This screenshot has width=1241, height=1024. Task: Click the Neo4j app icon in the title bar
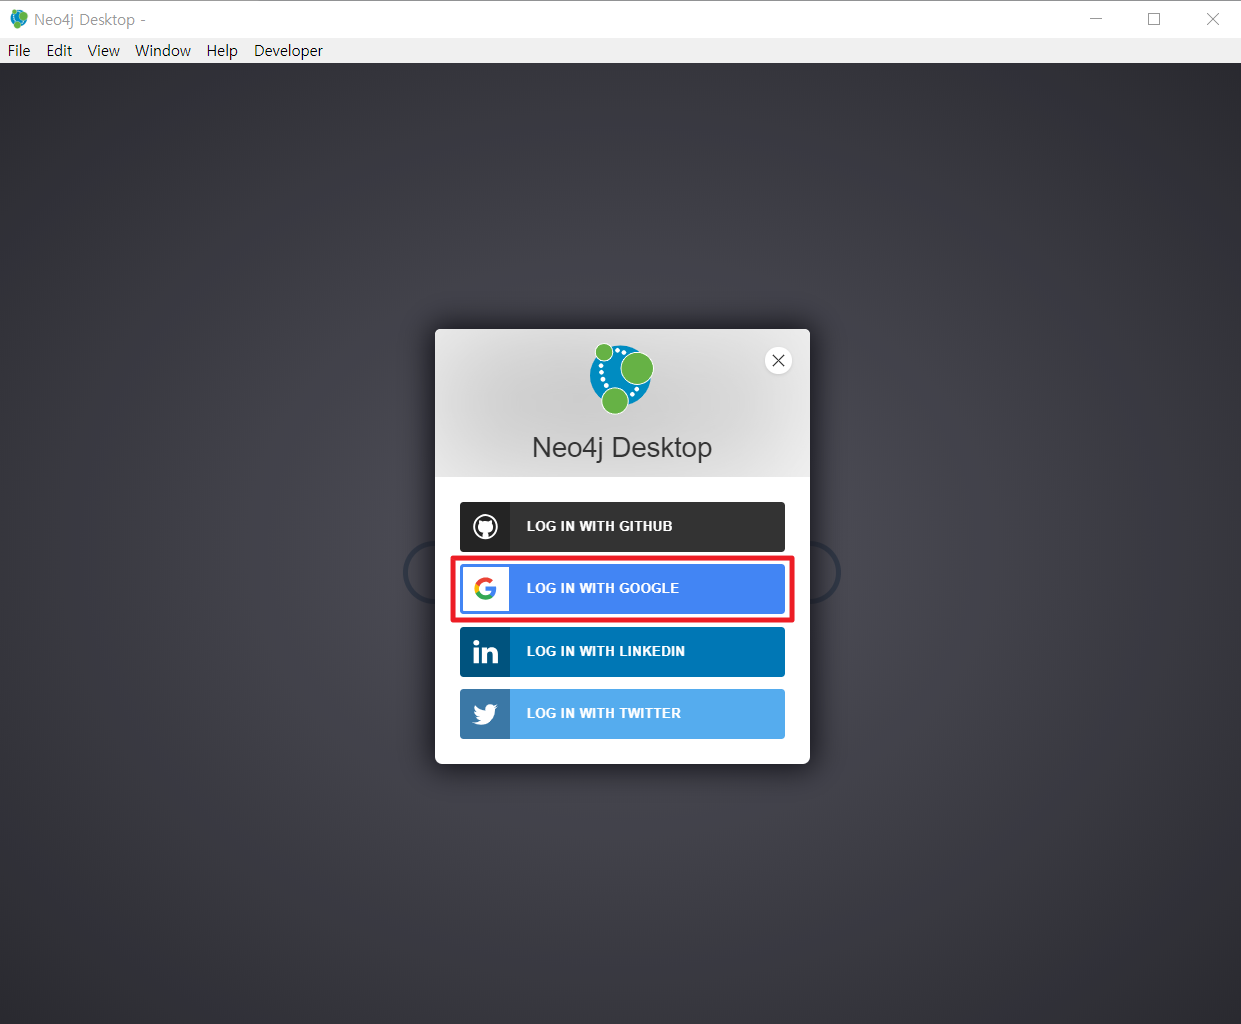click(18, 19)
